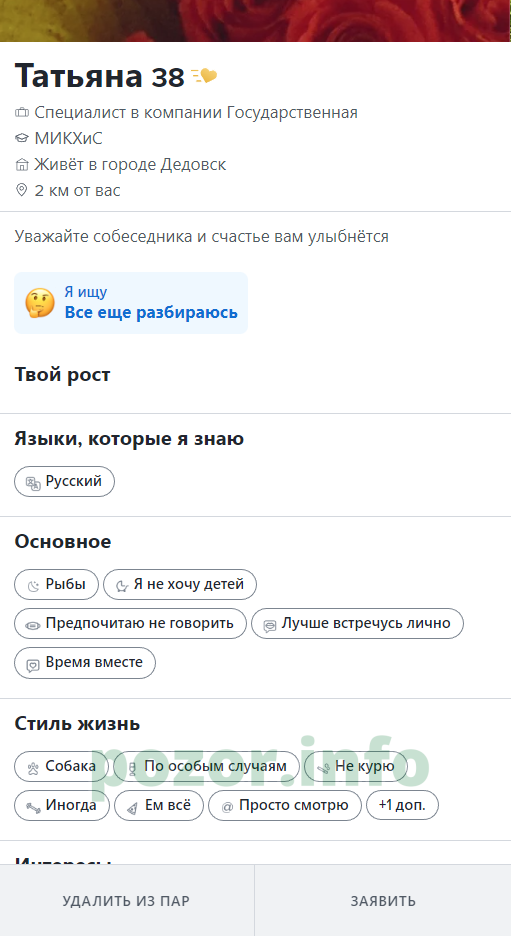Click Удалить из пар button

tap(127, 900)
